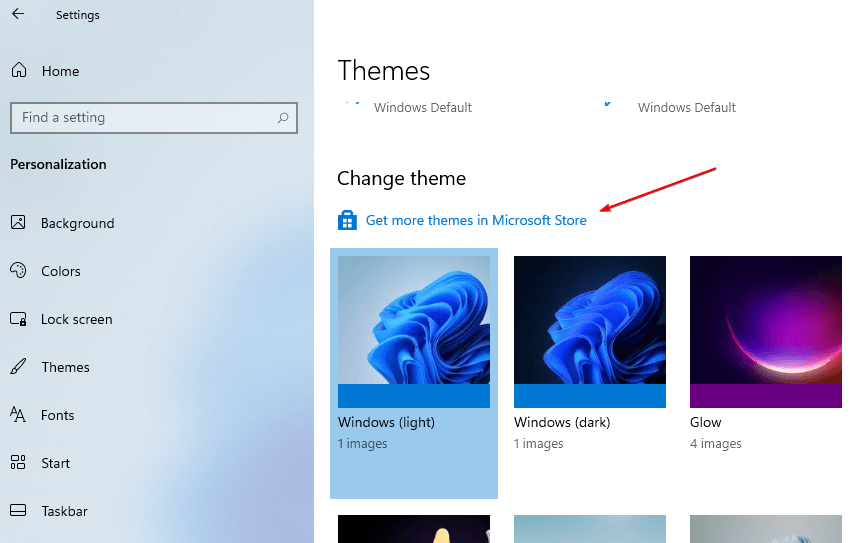The width and height of the screenshot is (862, 543).
Task: Click the Microsoft Store bag icon
Action: pyautogui.click(x=347, y=220)
